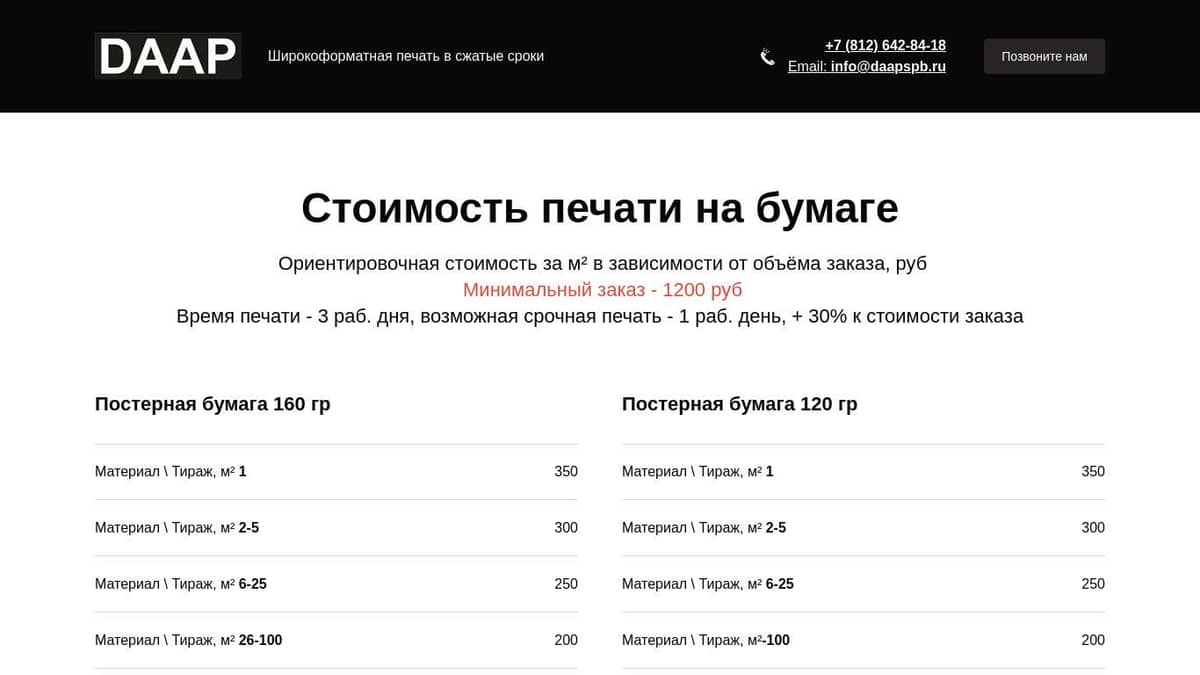Click the price 200 in right table
This screenshot has height=675, width=1200.
[x=1092, y=640]
